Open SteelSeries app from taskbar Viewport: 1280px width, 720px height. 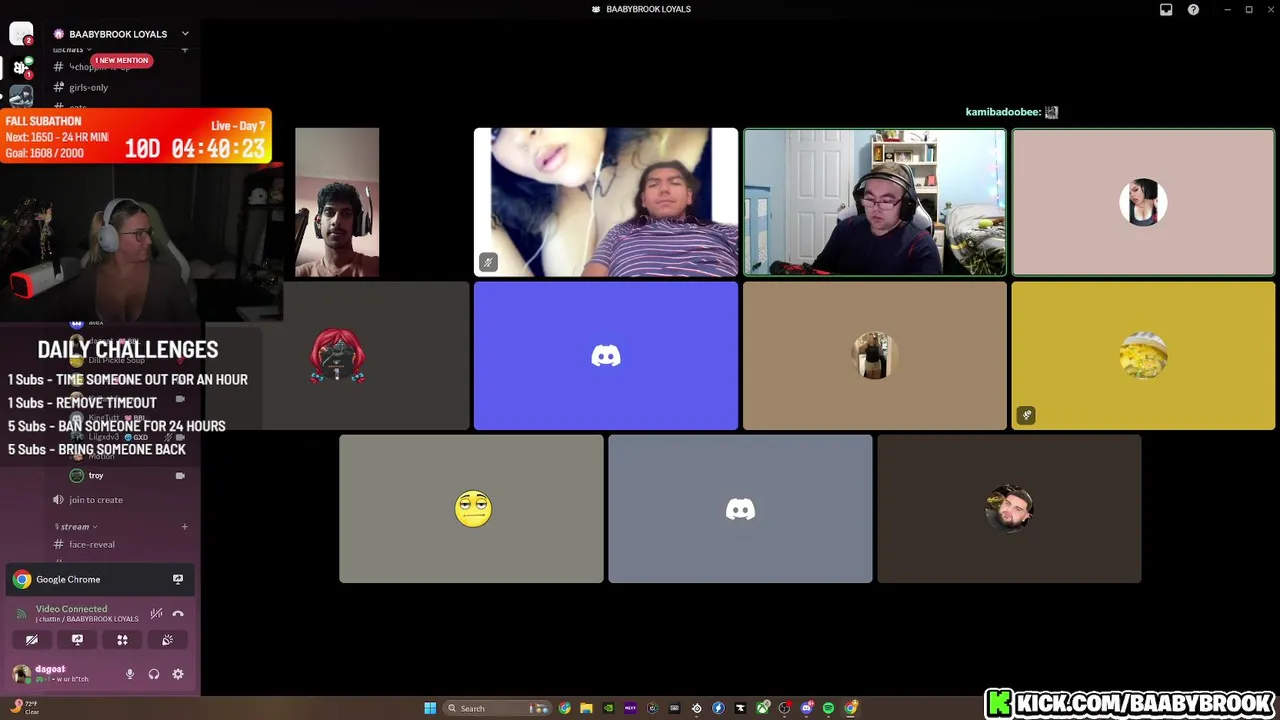point(696,708)
